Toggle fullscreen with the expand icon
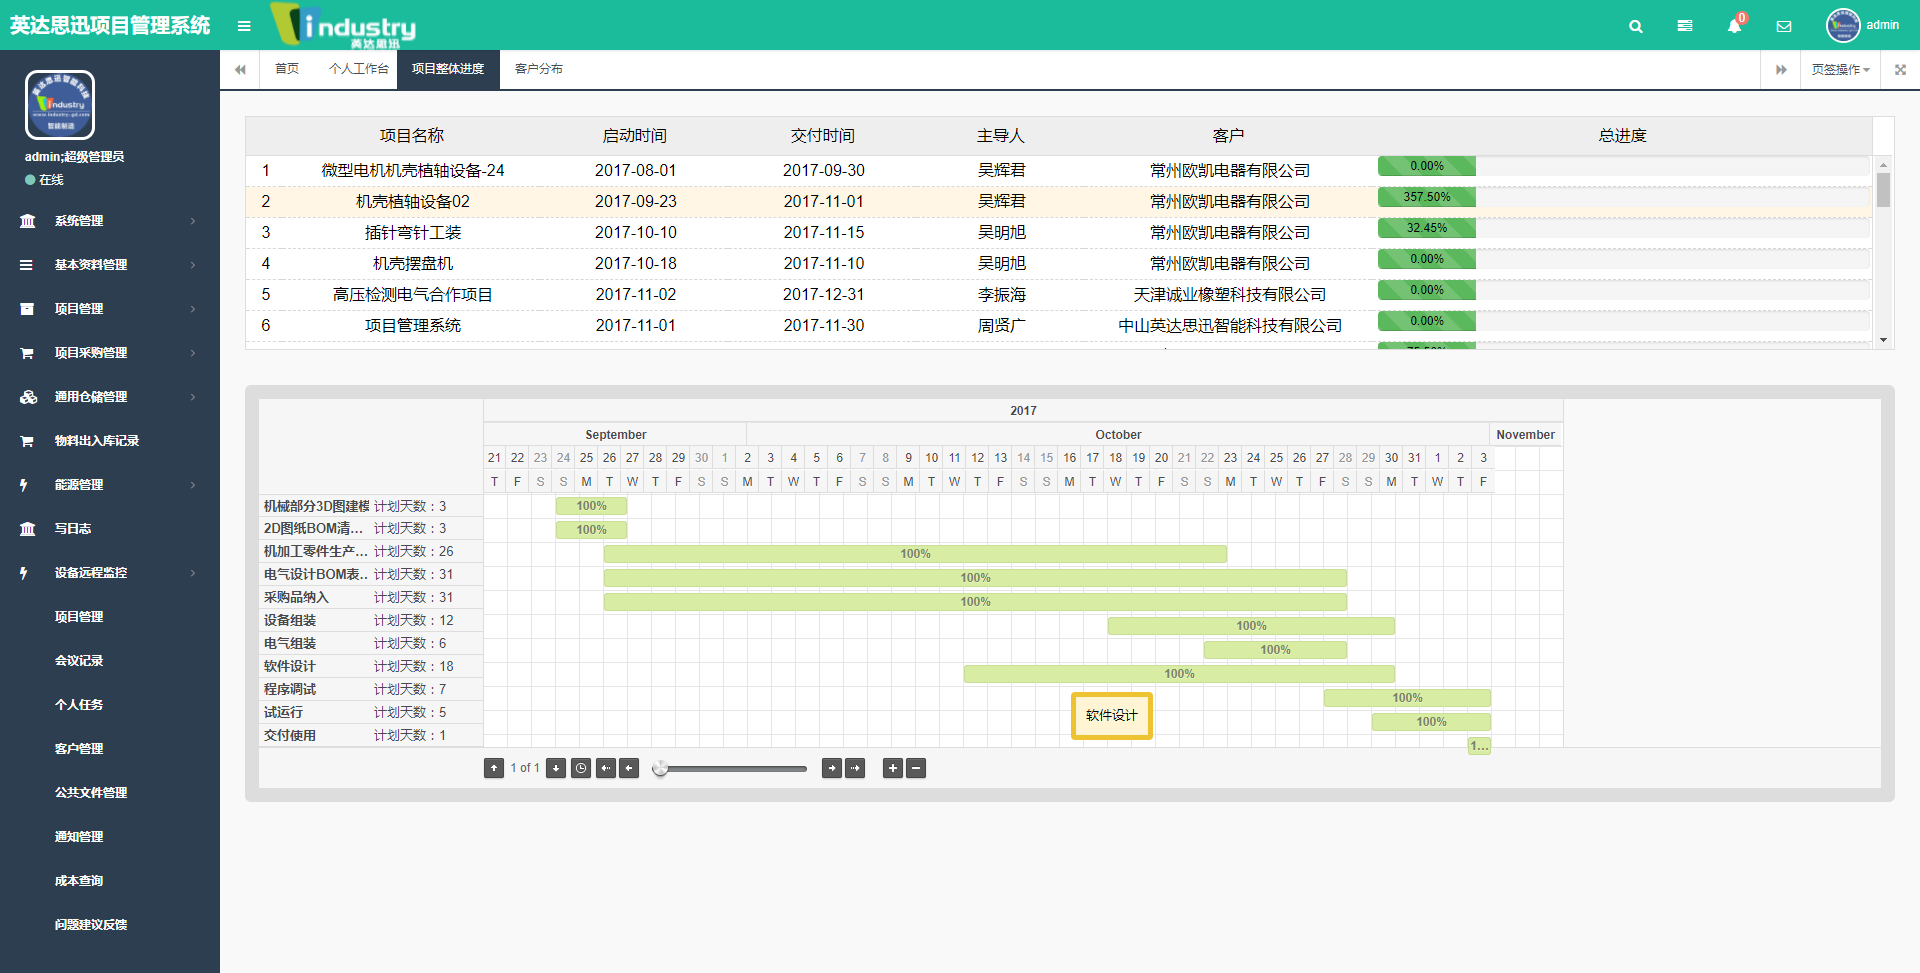 [1900, 70]
